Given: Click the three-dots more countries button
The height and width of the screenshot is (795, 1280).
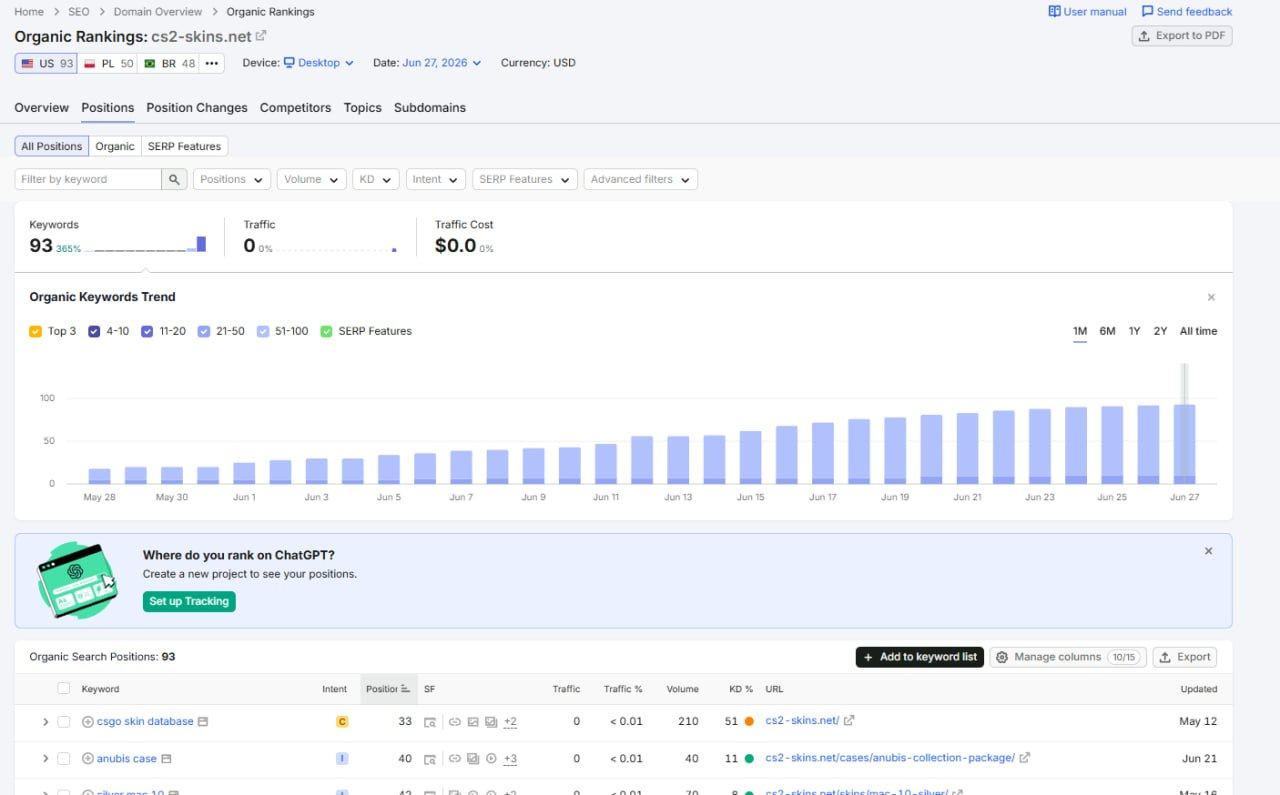Looking at the screenshot, I should 211,63.
